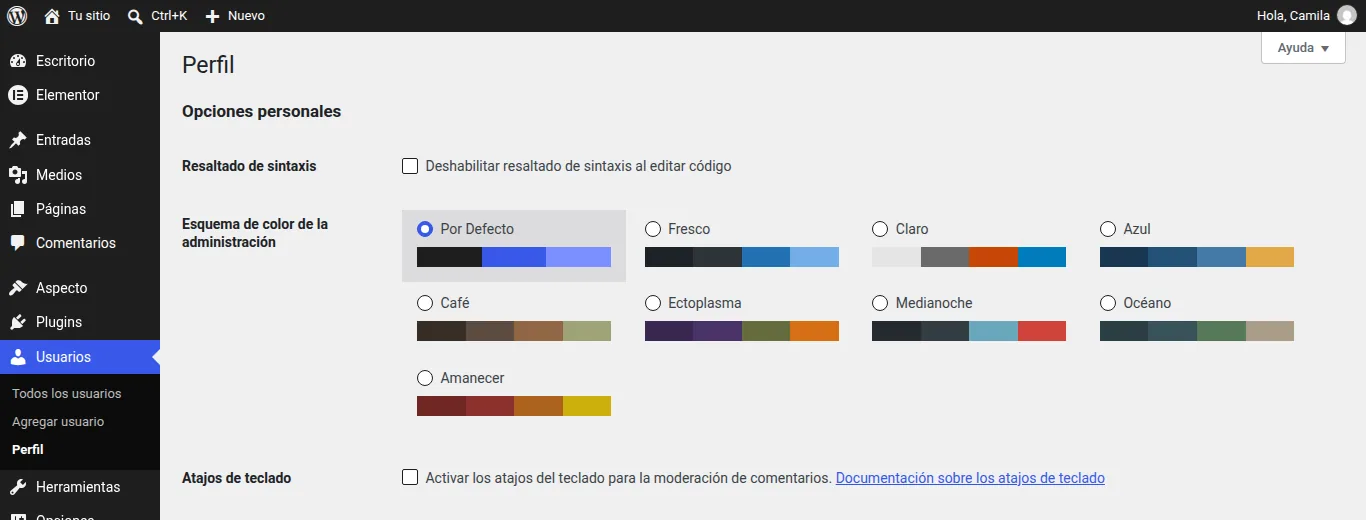Image resolution: width=1366 pixels, height=520 pixels.
Task: Click the Deshabilitar resaltado de sintaxis label
Action: click(x=578, y=166)
